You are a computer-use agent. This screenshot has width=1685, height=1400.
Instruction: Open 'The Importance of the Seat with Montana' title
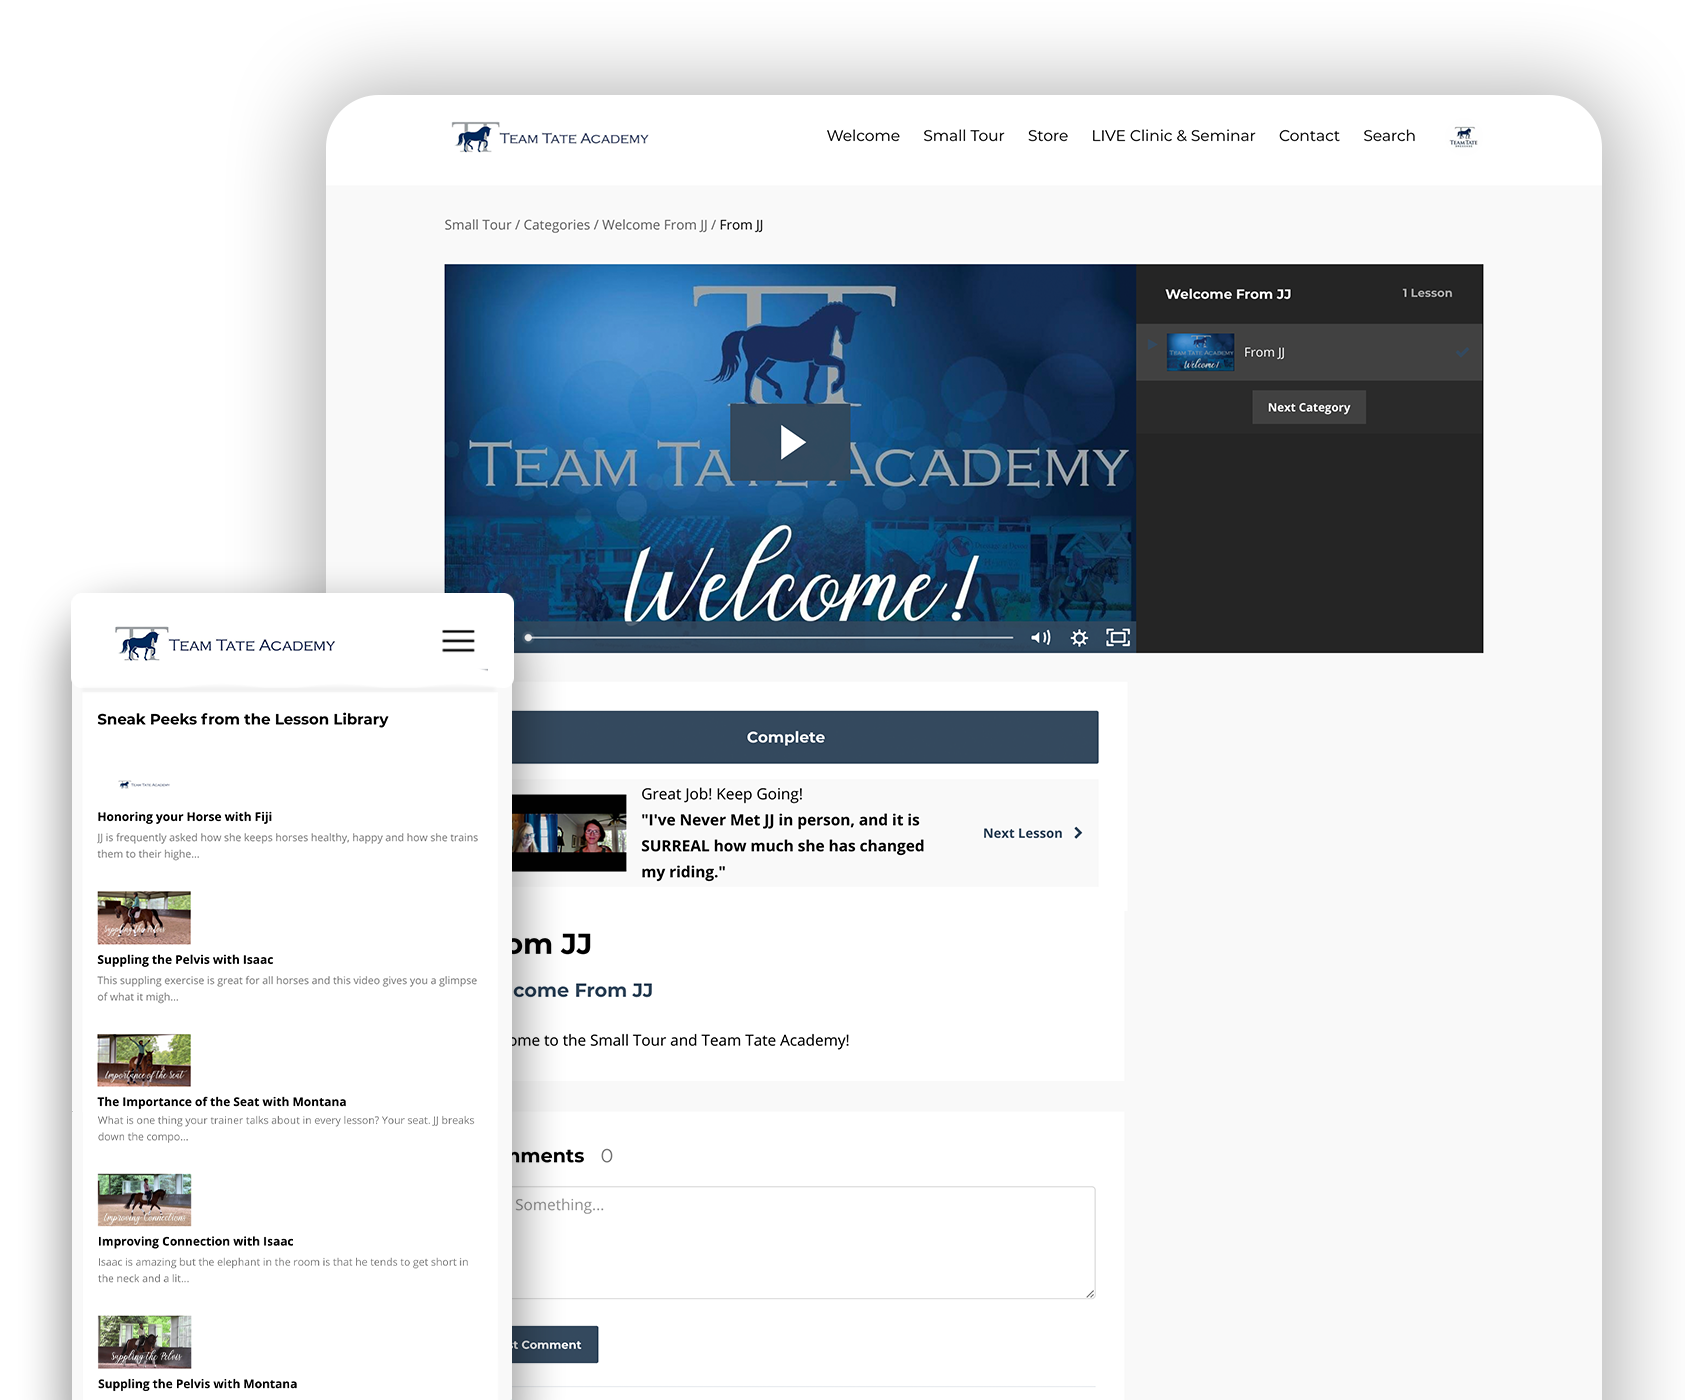[x=222, y=1102]
